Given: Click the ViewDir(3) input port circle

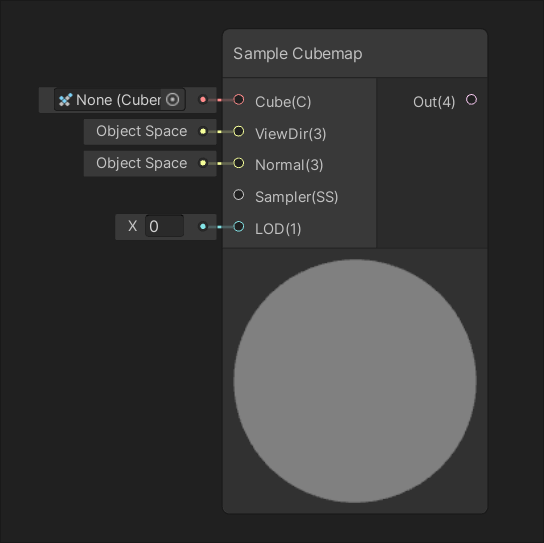Looking at the screenshot, I should [x=239, y=131].
